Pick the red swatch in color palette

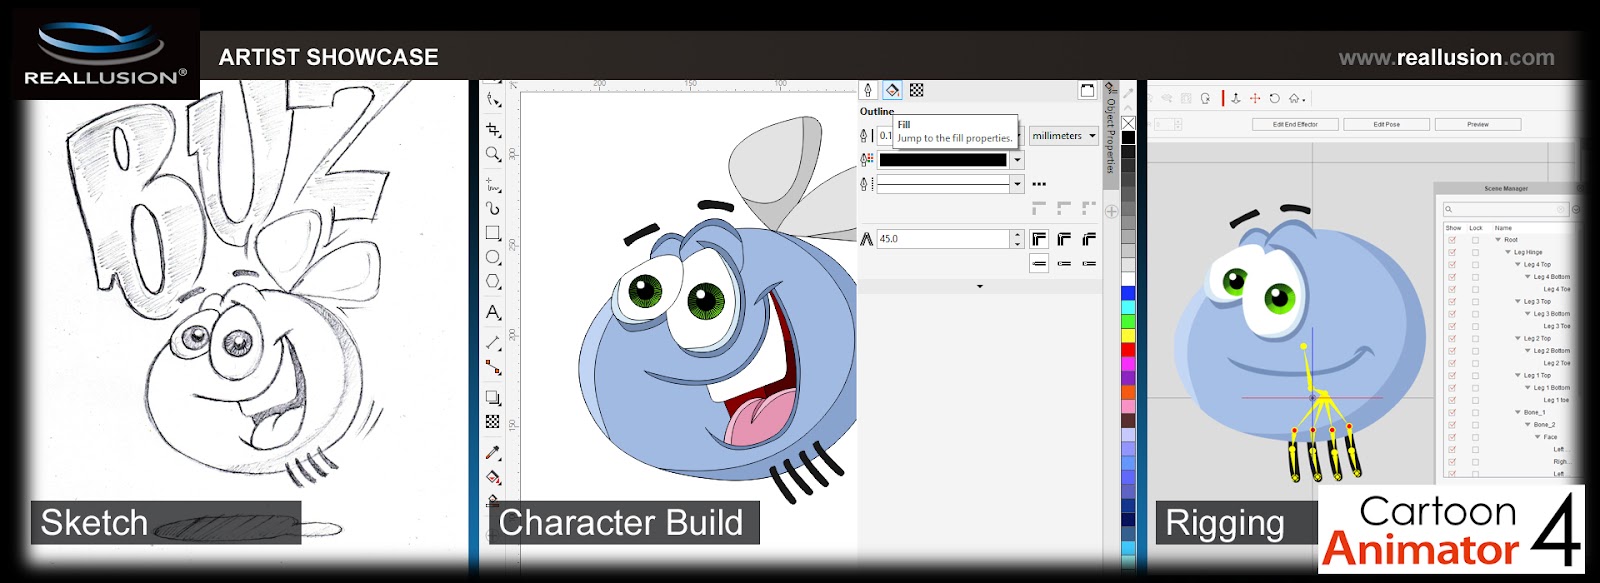tap(1128, 350)
